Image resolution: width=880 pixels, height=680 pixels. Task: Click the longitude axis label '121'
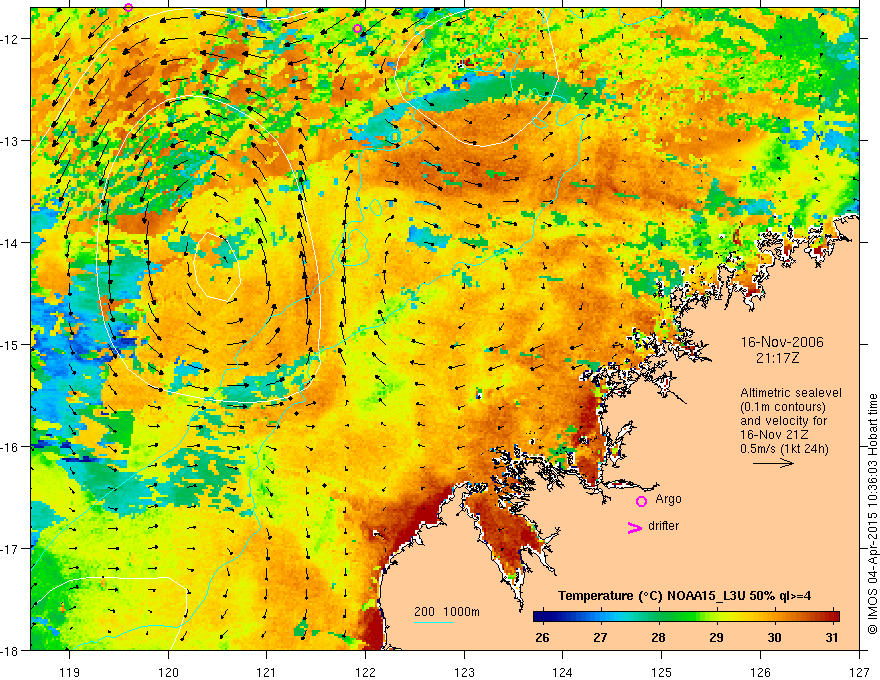267,672
